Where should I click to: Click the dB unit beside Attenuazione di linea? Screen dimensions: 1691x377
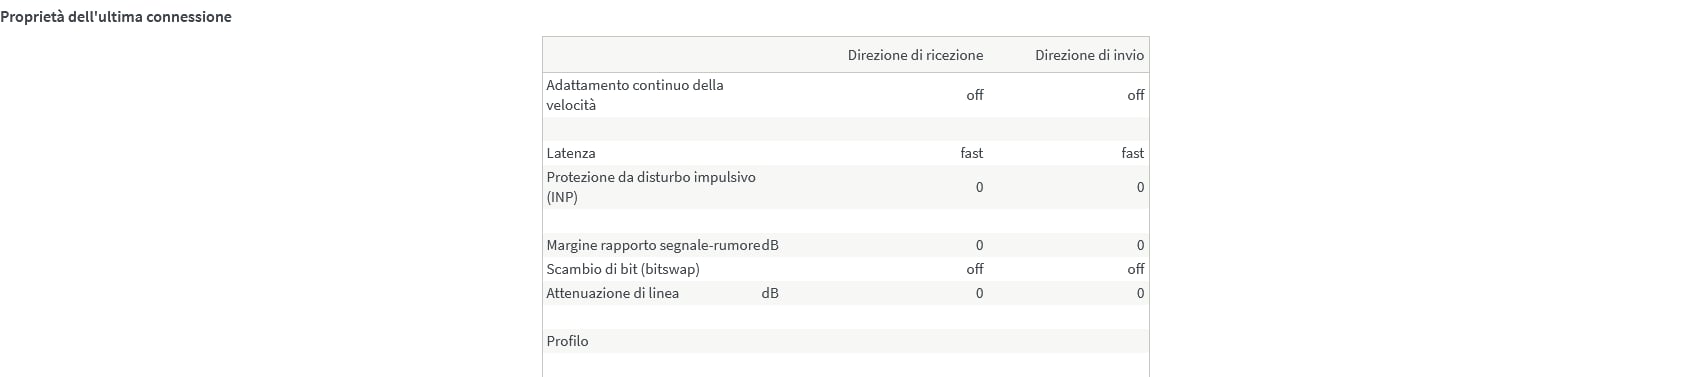click(x=770, y=293)
